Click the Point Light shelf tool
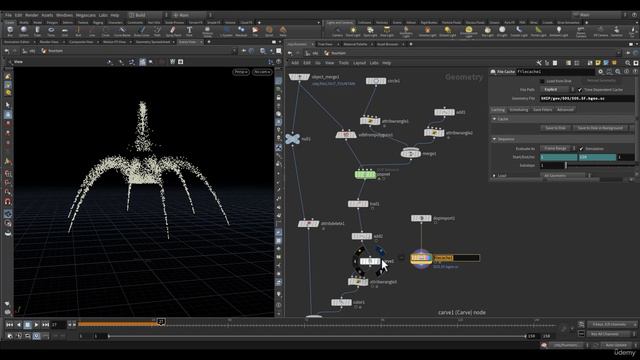640x360 pixels. [353, 31]
